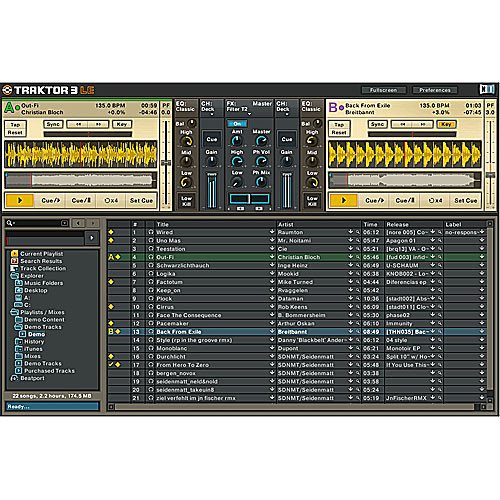The height and width of the screenshot is (500, 500).
Task: Toggle the FX On switch
Action: pos(237,124)
